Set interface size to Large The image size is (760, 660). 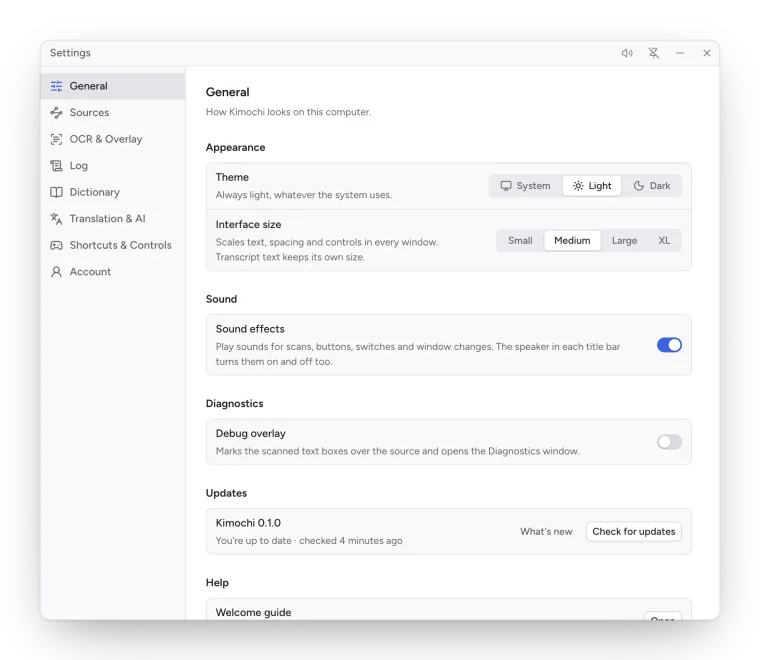[624, 241]
